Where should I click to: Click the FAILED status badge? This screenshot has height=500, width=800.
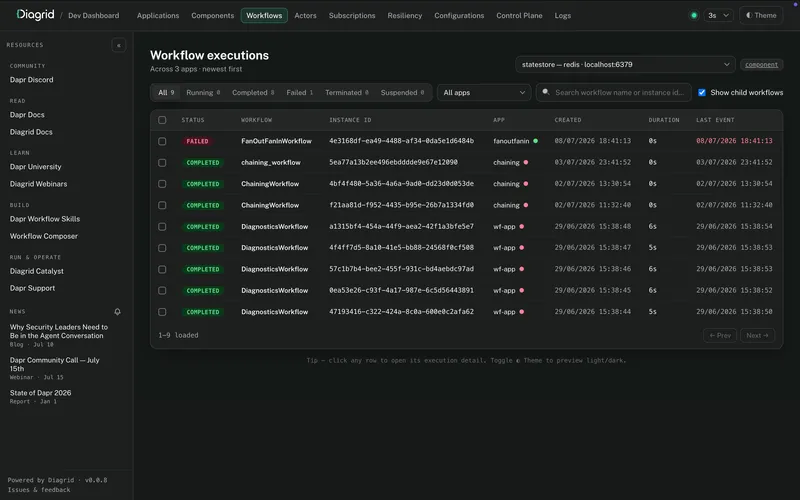(x=197, y=141)
